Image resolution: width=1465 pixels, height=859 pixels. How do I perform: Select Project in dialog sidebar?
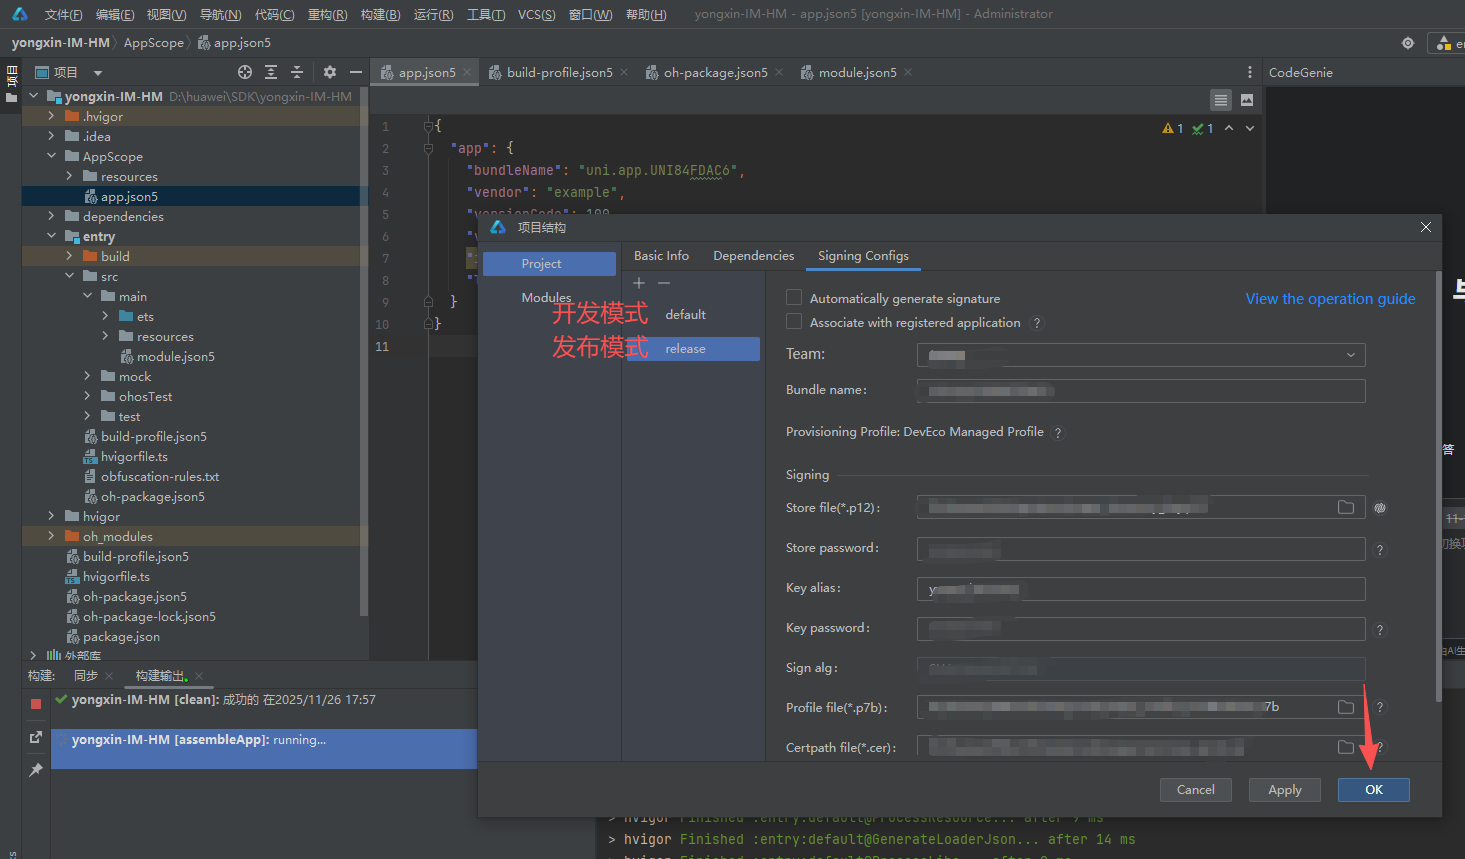(549, 264)
